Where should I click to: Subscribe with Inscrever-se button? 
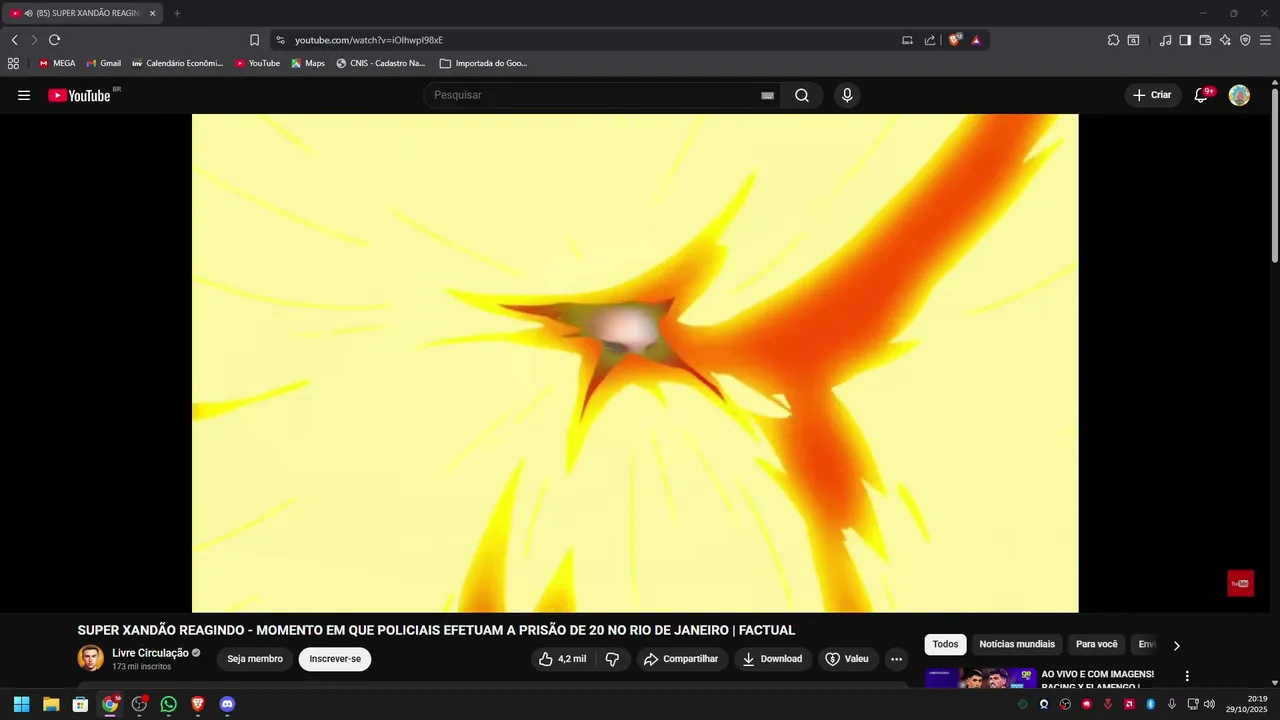pyautogui.click(x=335, y=659)
